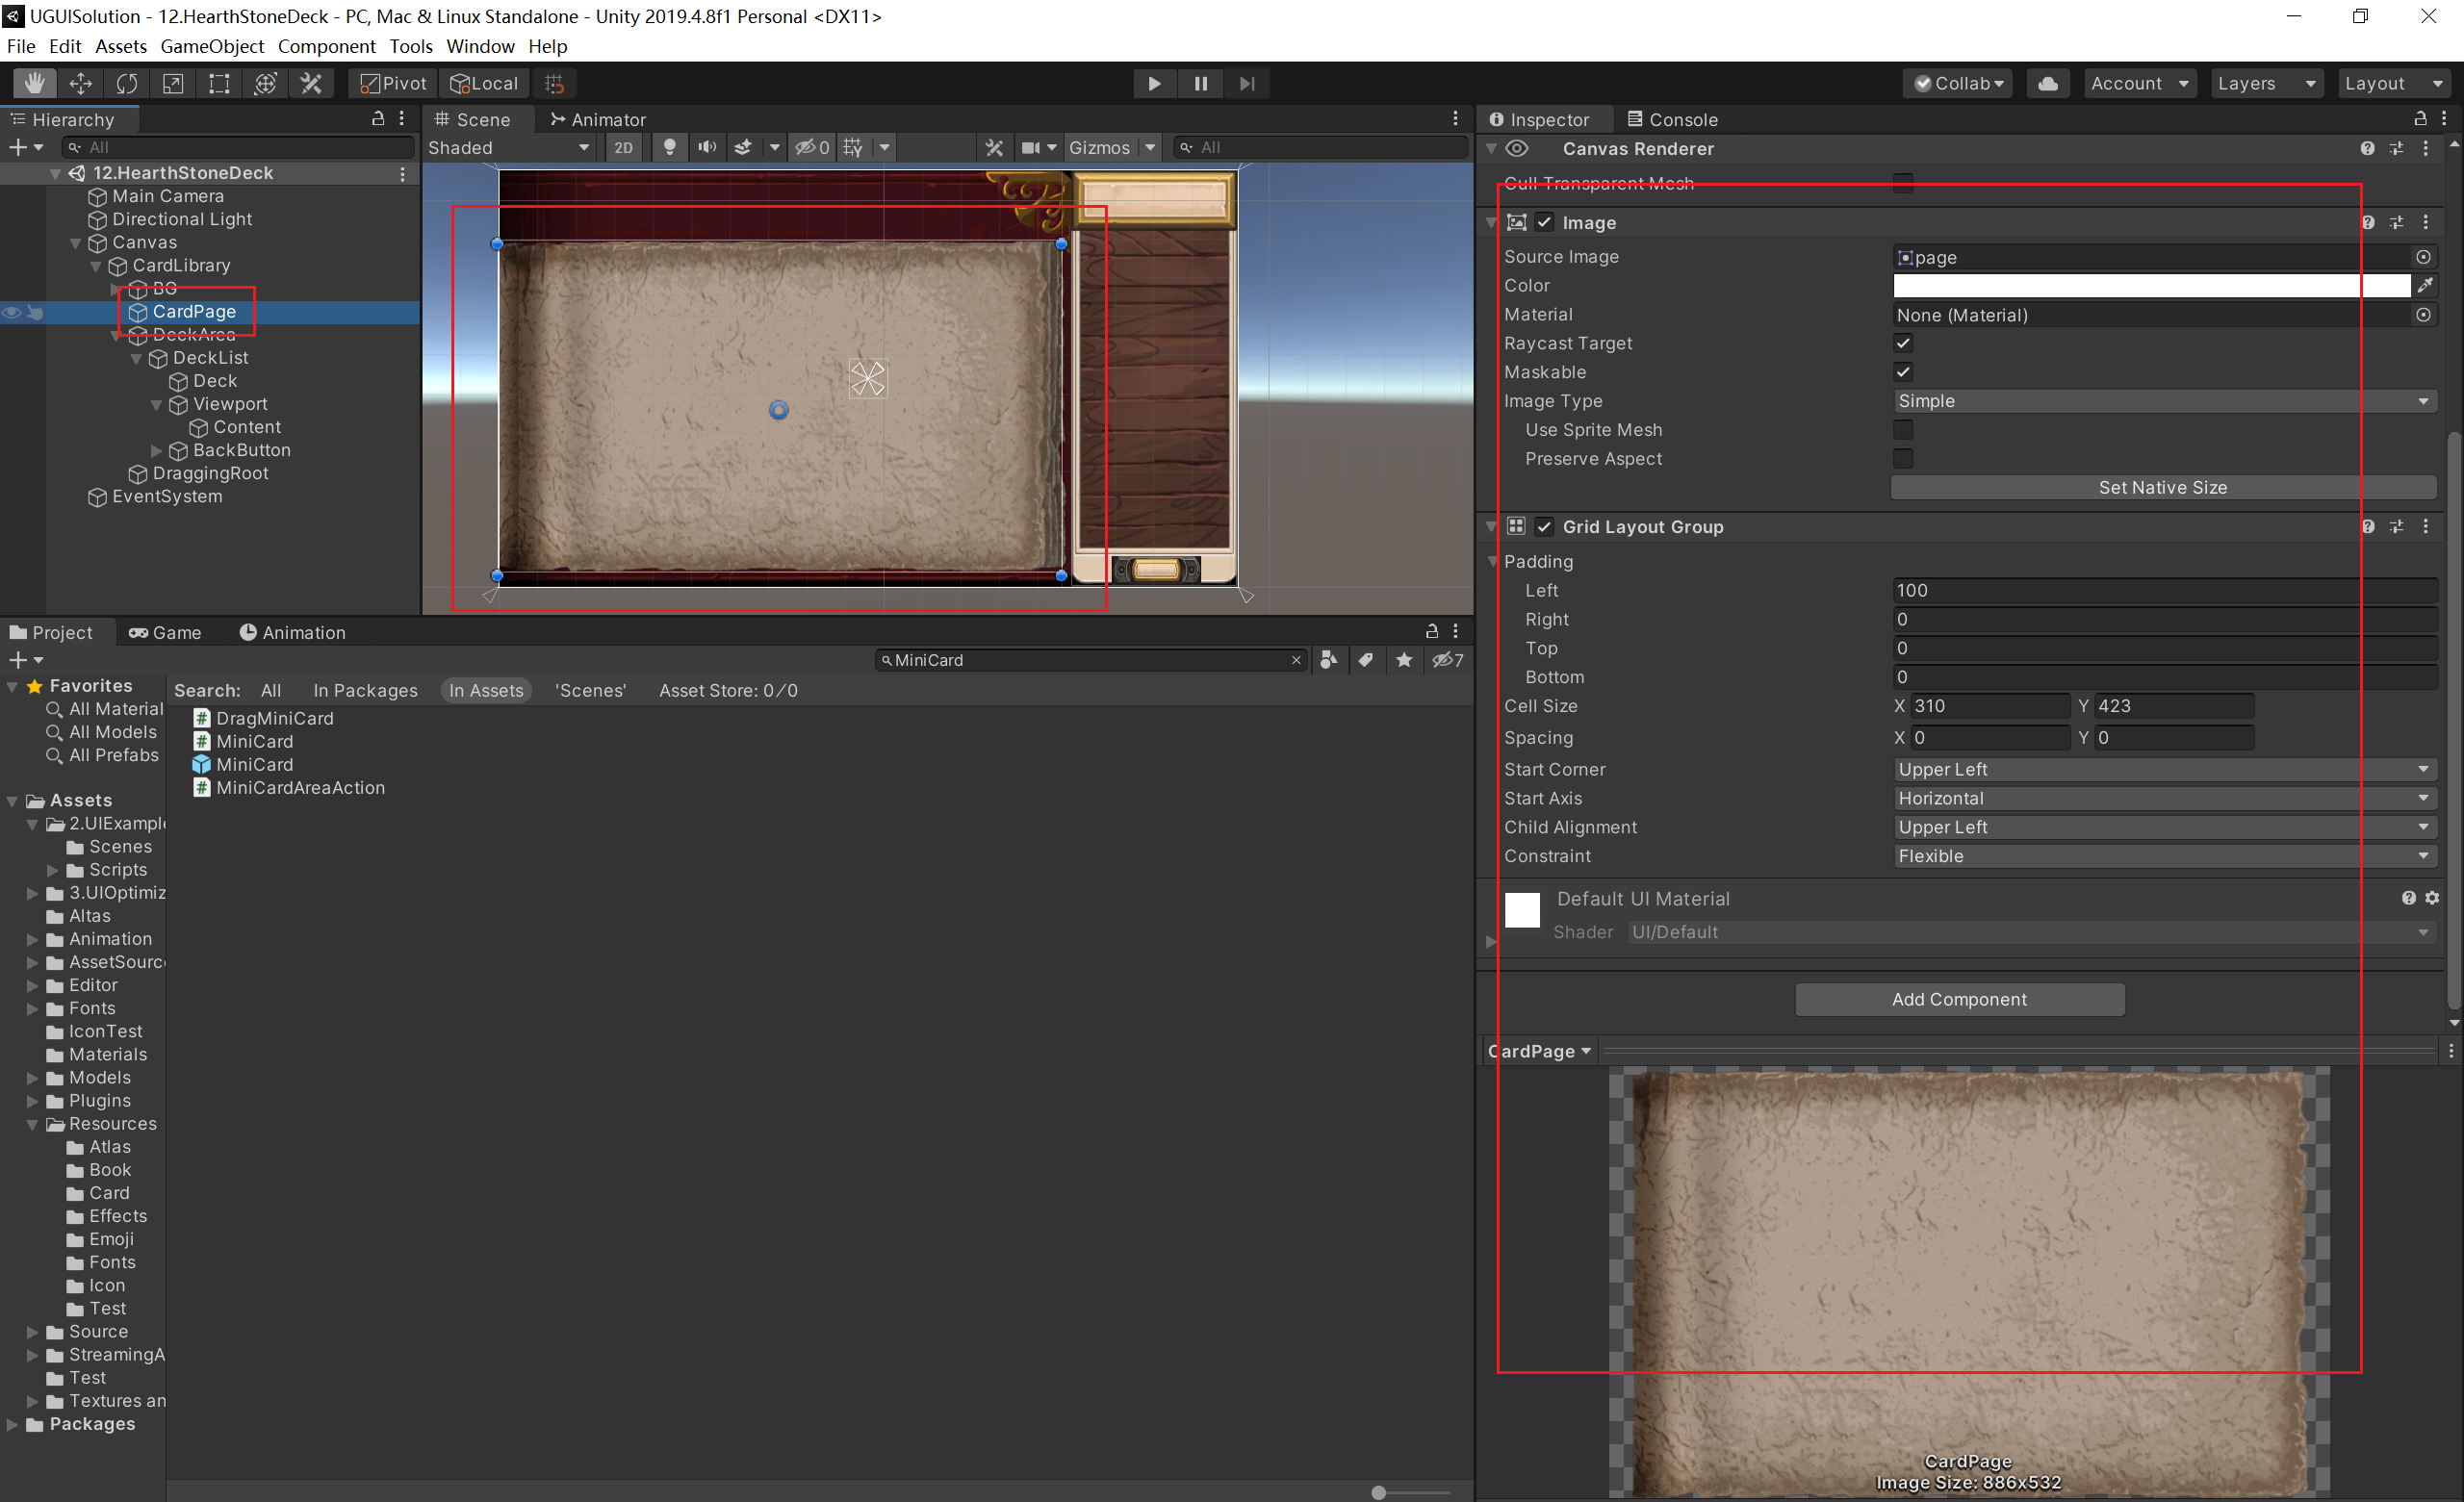The height and width of the screenshot is (1502, 2464).
Task: Switch to the Animator tab
Action: coord(598,119)
